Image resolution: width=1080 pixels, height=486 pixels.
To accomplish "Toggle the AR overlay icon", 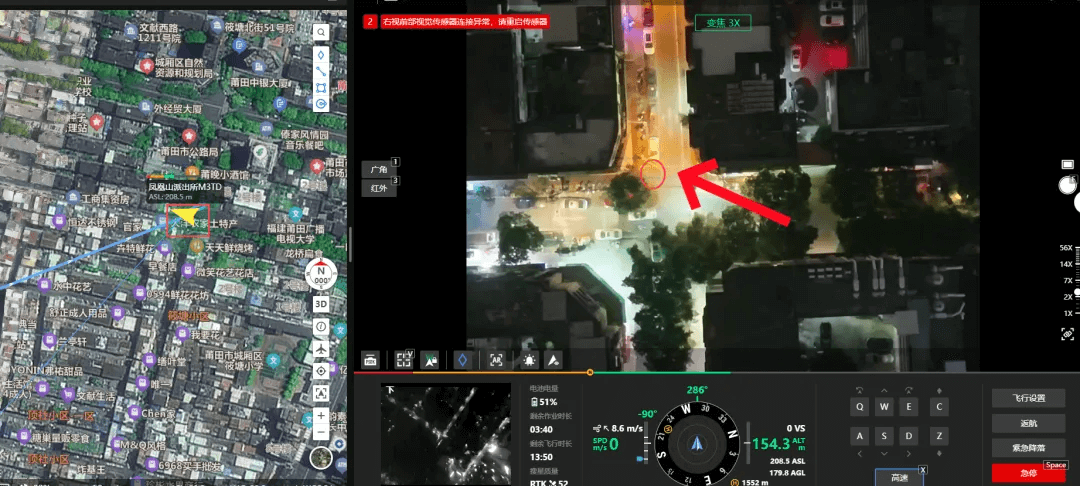I will point(496,359).
